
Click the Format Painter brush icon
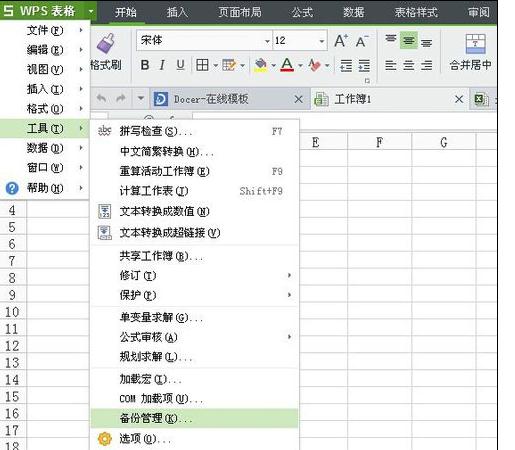(x=106, y=43)
